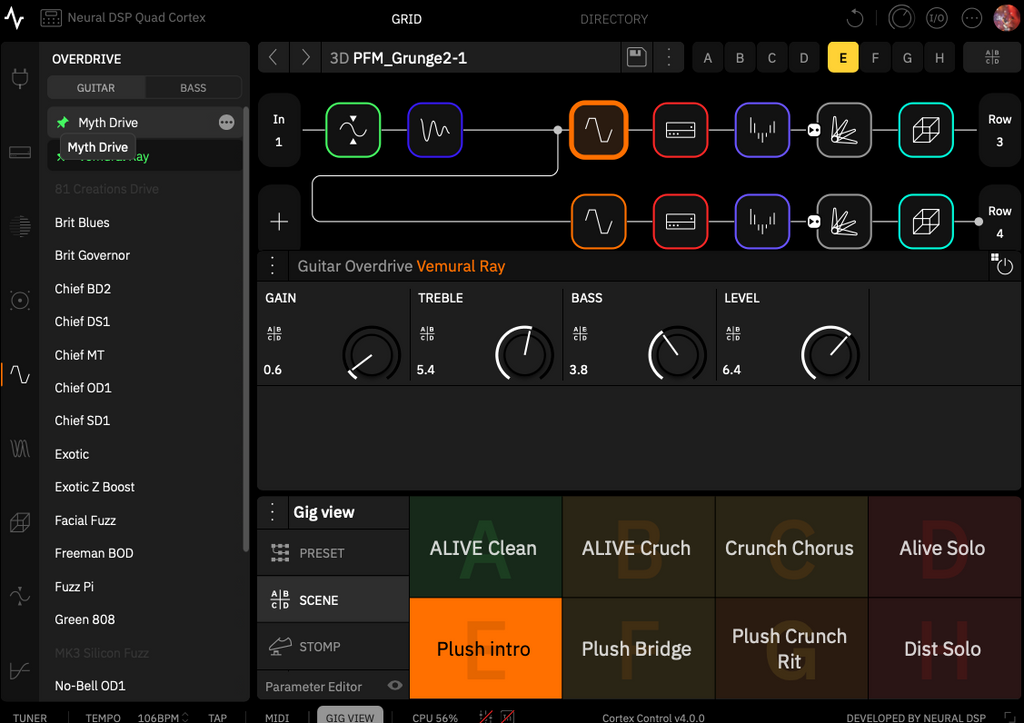1024x723 pixels.
Task: Open the user profile avatar
Action: pos(1006,18)
